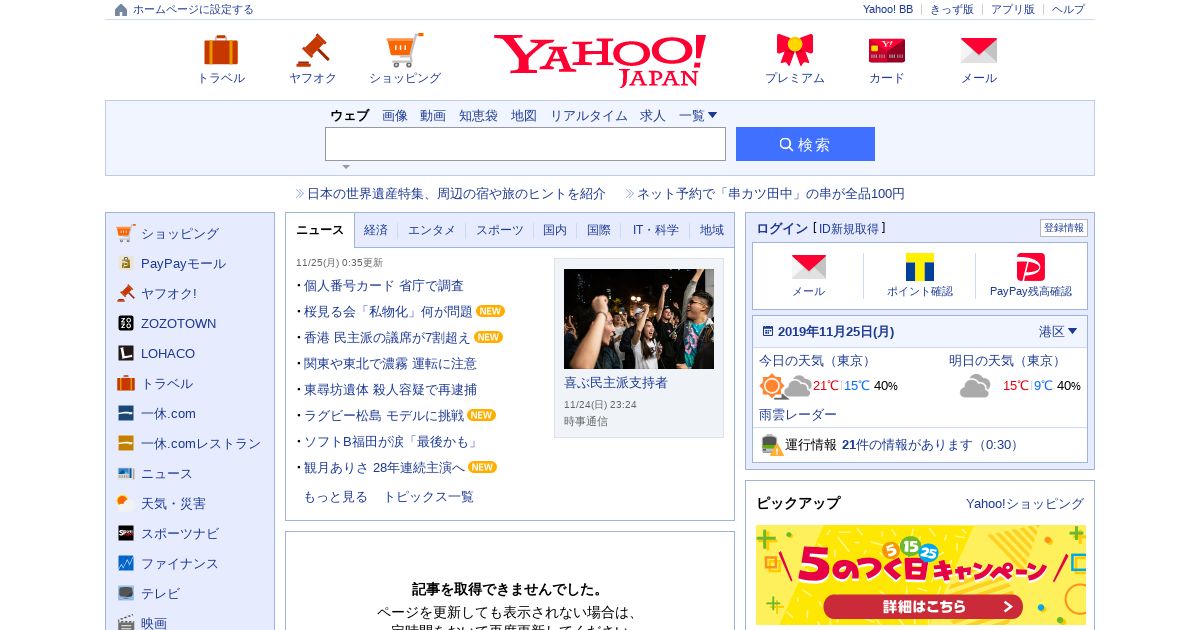Click the 登録情報 button
This screenshot has width=1200, height=630.
[1064, 228]
